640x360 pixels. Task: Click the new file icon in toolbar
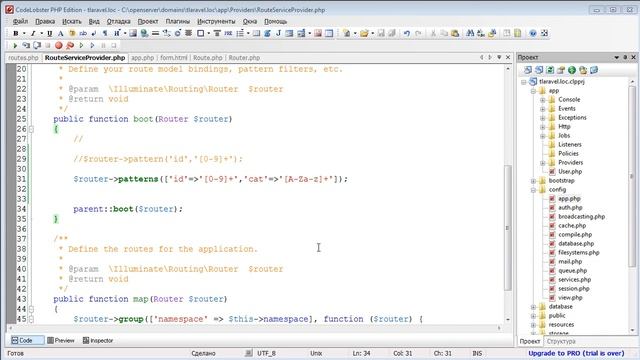coord(347,33)
